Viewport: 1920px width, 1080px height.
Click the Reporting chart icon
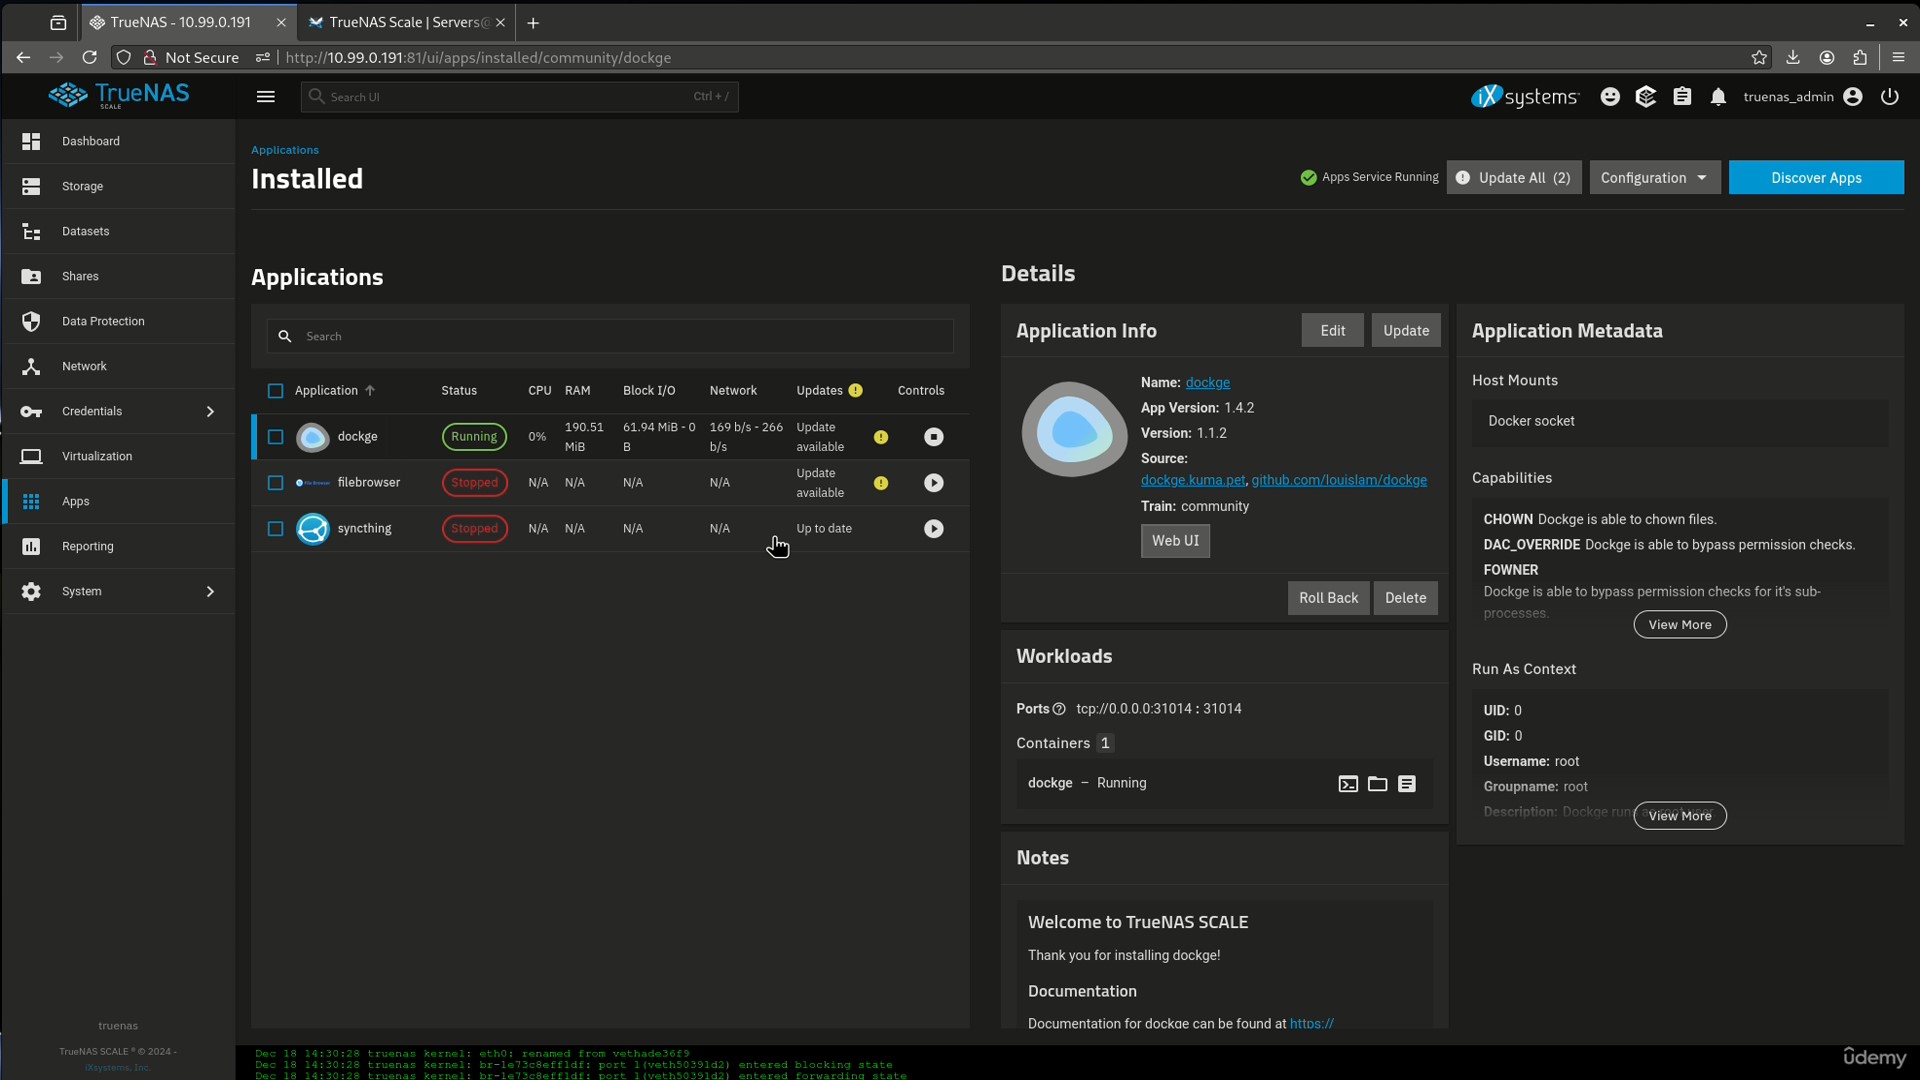tap(31, 546)
